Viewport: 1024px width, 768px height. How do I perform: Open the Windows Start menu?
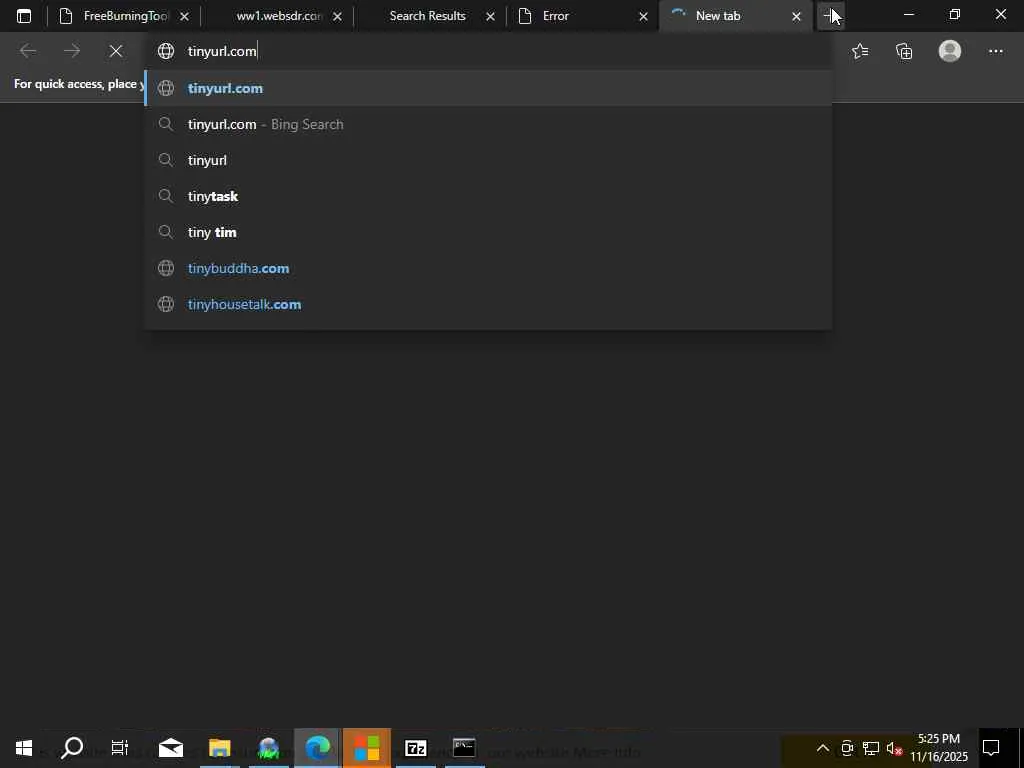coord(24,748)
